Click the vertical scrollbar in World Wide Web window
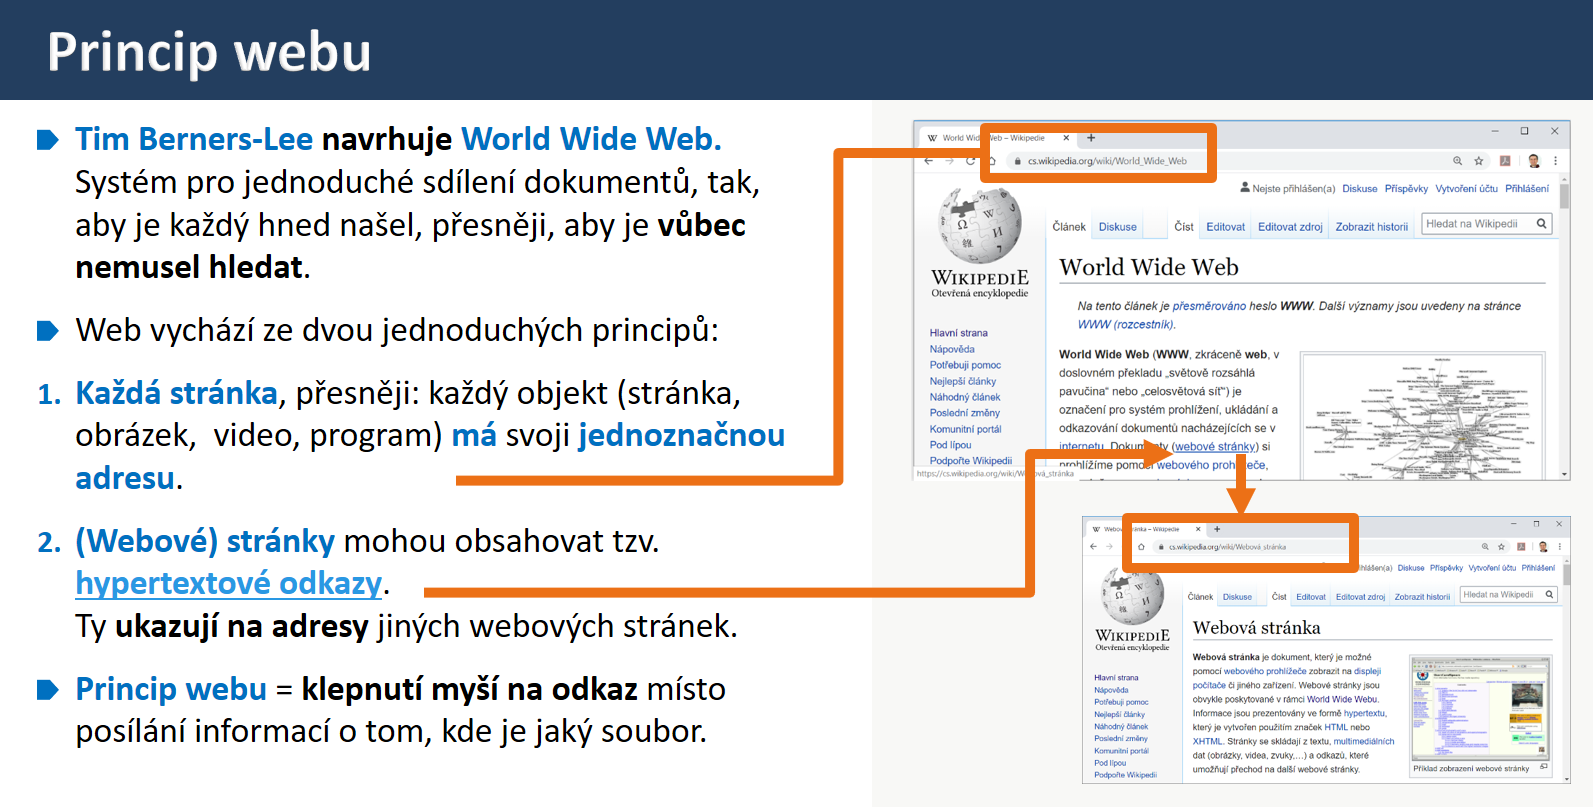This screenshot has height=807, width=1593. point(1564,329)
